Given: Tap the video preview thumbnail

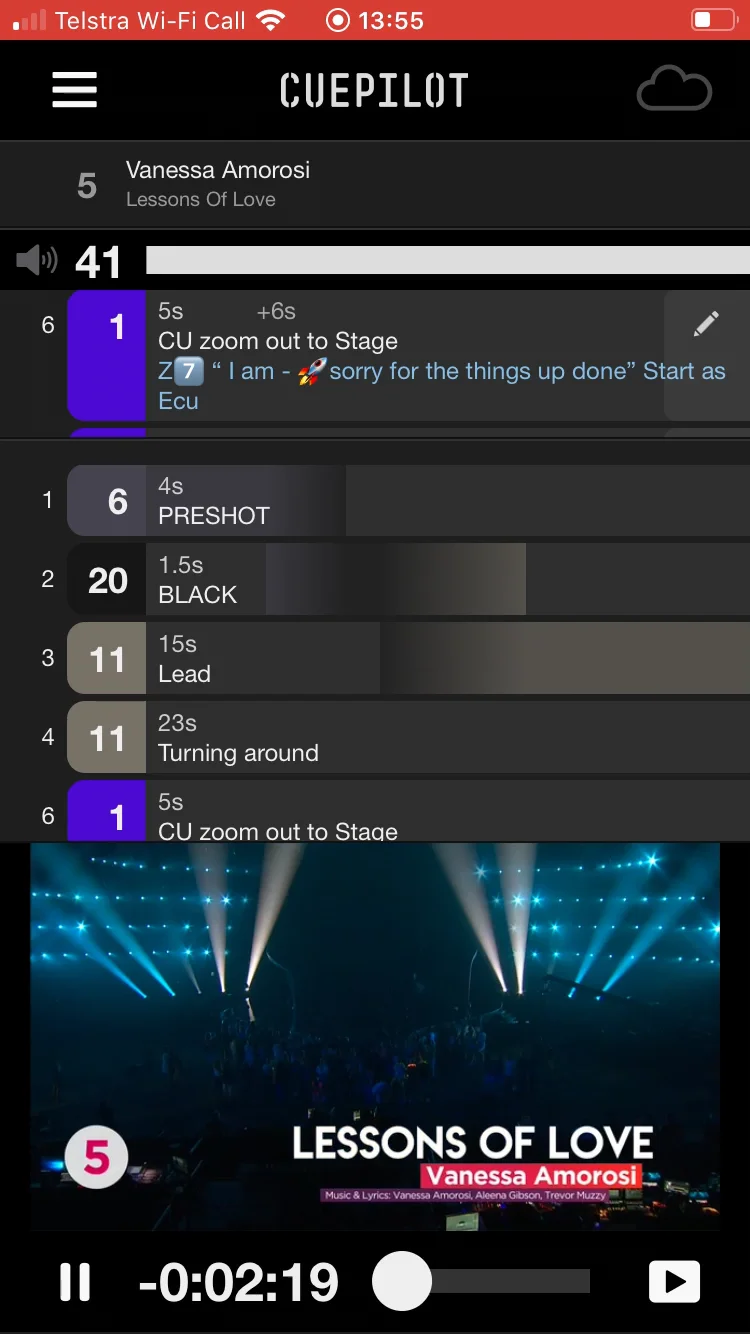Looking at the screenshot, I should (375, 1036).
